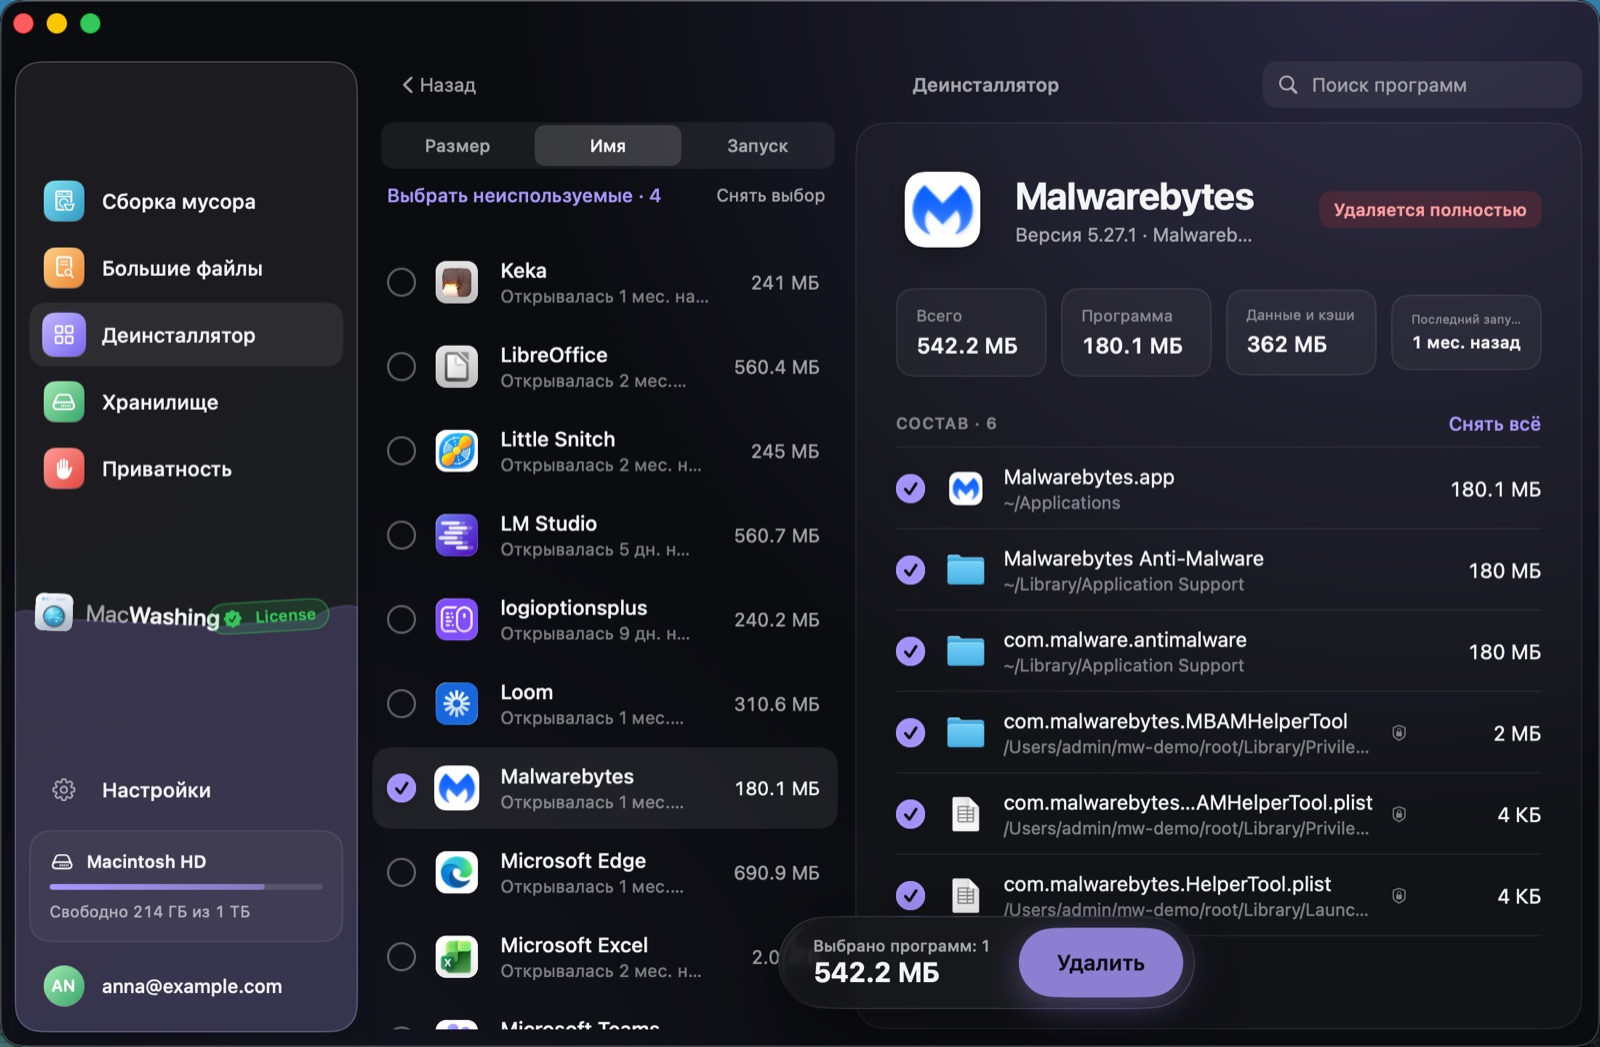Switch to the Запуск sort tab

[x=757, y=146]
